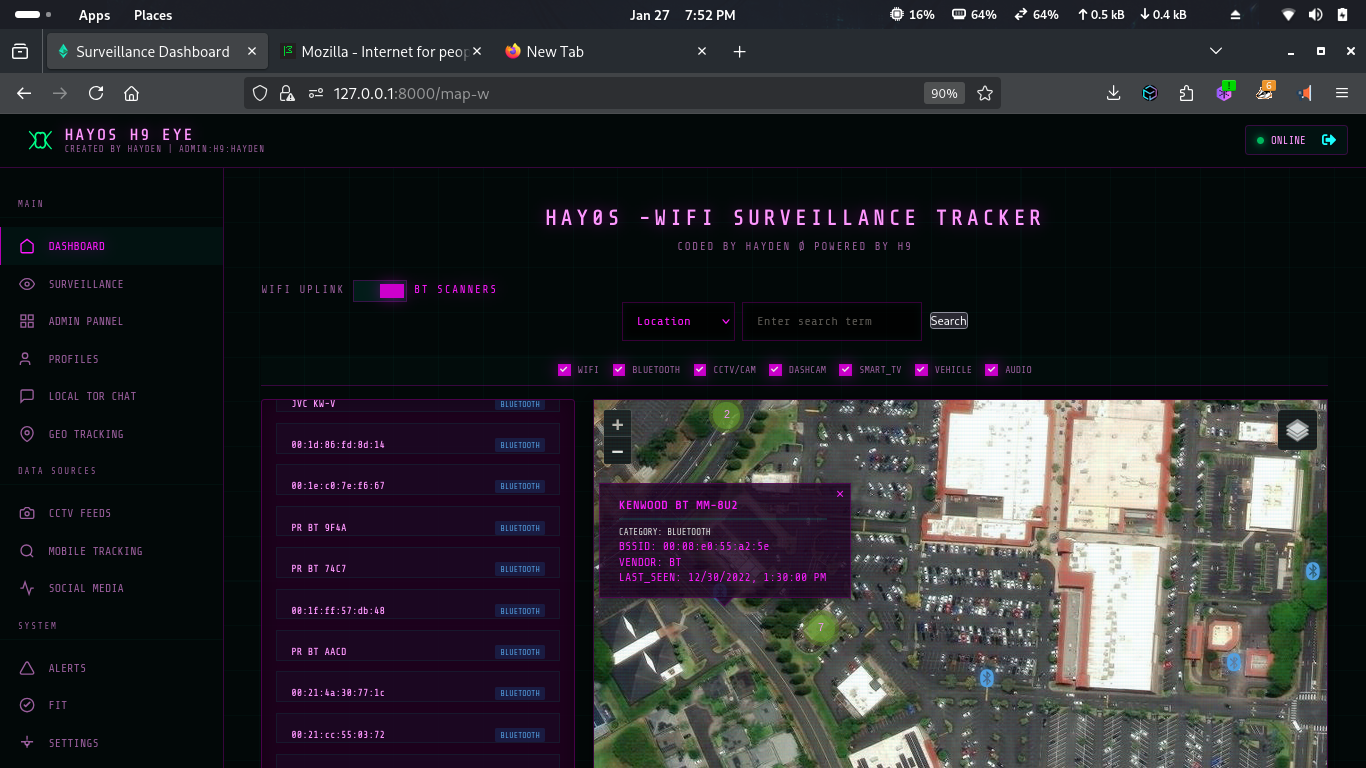Open the Places menu in the top panel
Screen dimensions: 1366x768
pos(153,15)
